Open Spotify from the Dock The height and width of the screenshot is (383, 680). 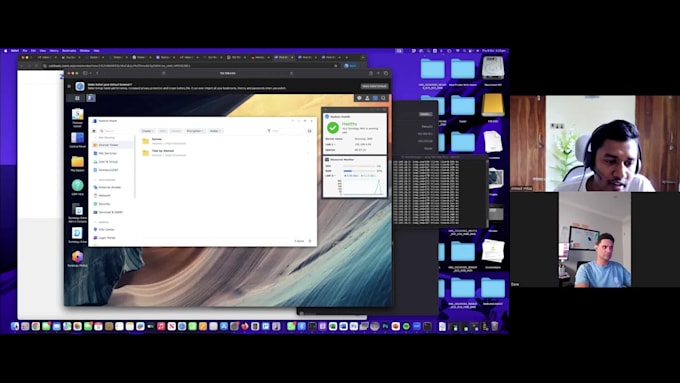point(406,326)
